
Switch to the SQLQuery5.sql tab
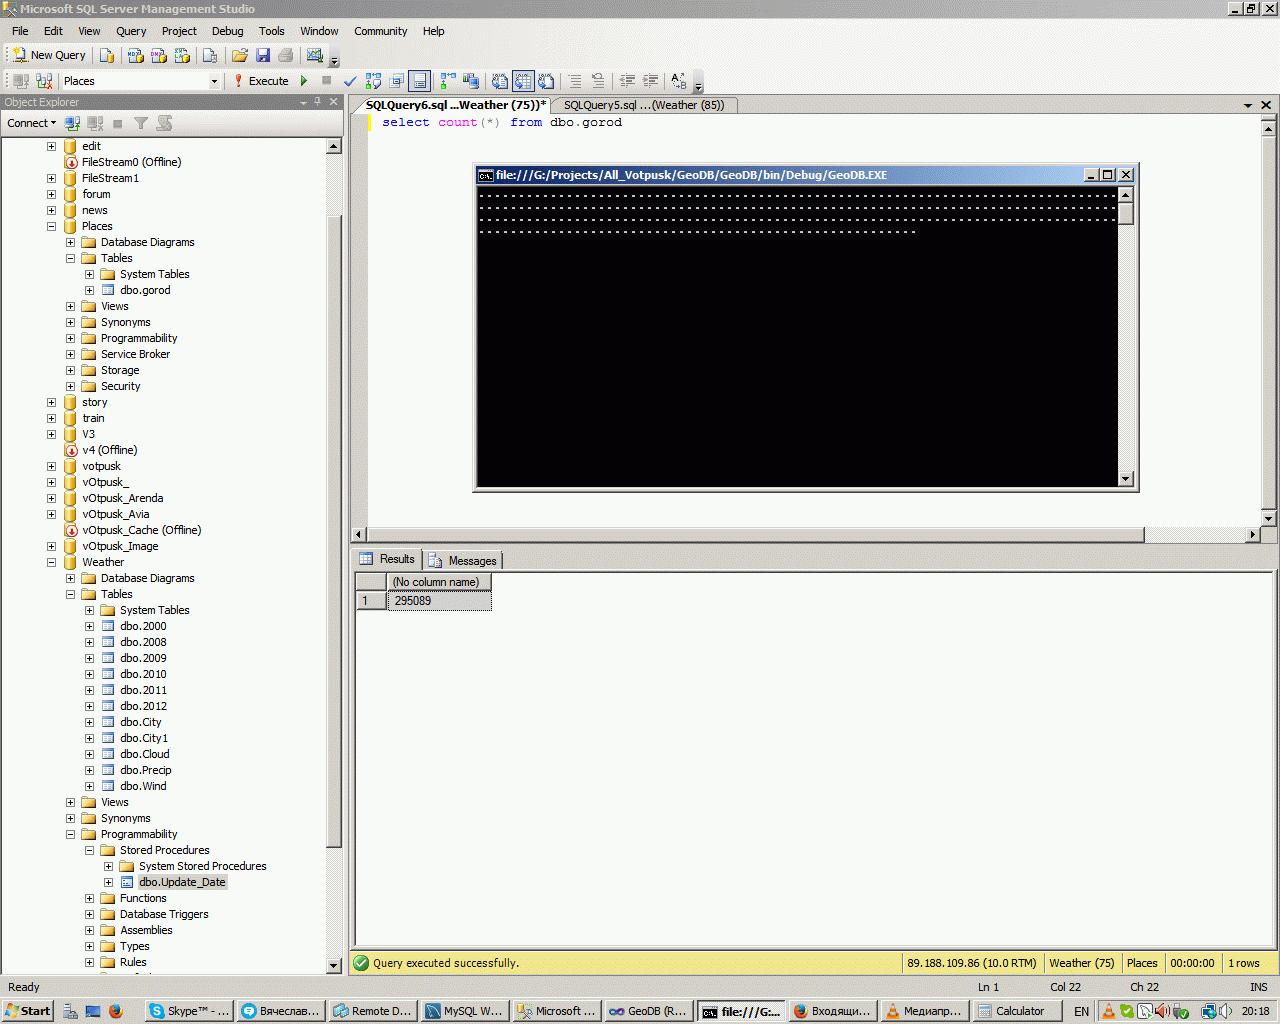point(644,105)
